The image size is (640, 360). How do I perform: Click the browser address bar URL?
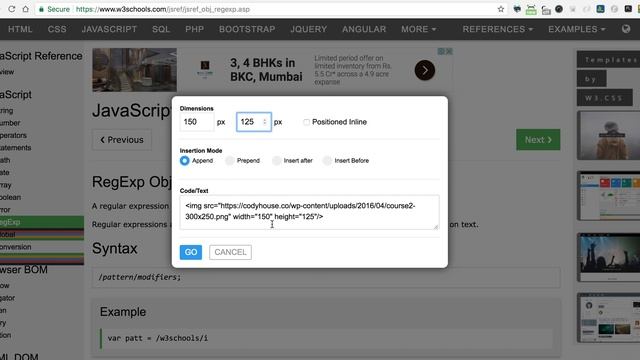tap(163, 9)
